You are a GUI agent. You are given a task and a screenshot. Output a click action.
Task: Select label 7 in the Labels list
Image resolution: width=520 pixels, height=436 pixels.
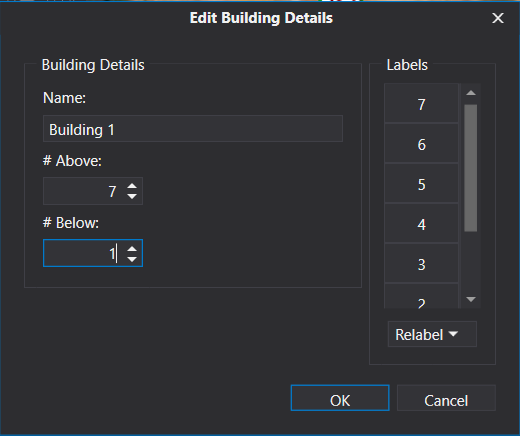[x=421, y=103]
